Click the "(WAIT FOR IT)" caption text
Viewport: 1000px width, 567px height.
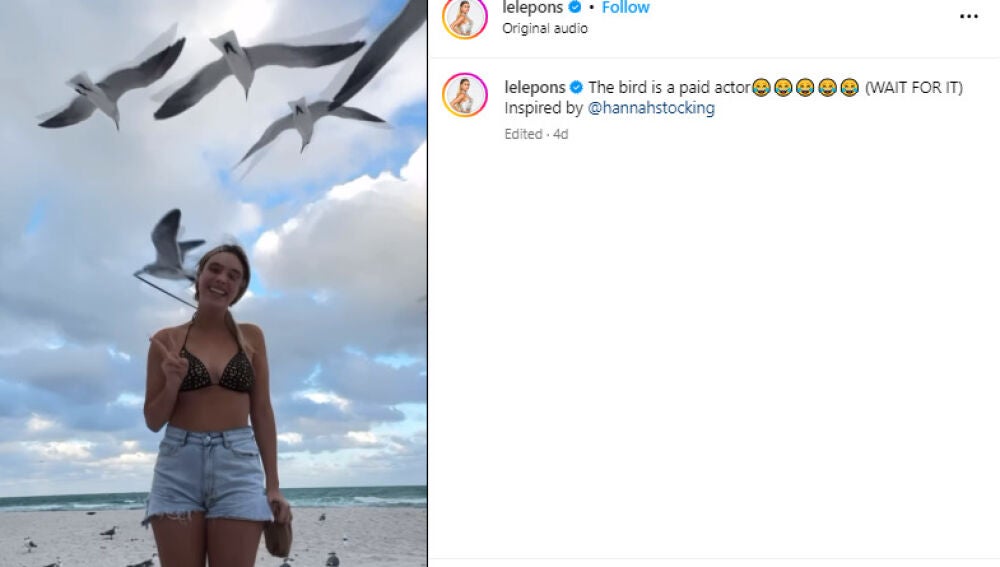[913, 88]
